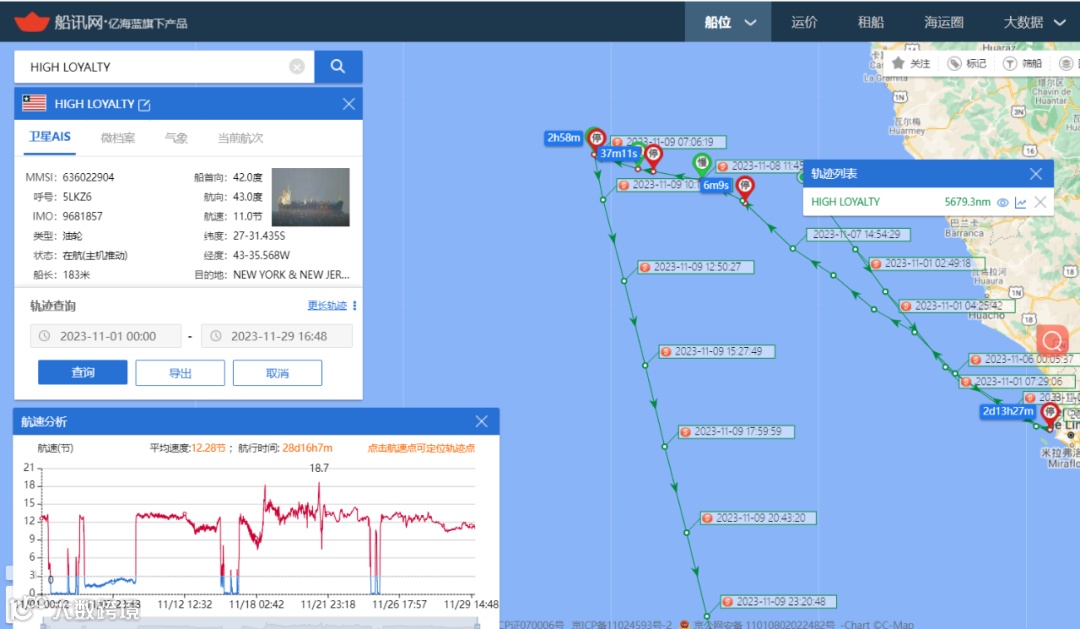Click track label 2023-11-06 00:05:37
This screenshot has height=629, width=1080.
(x=1024, y=360)
